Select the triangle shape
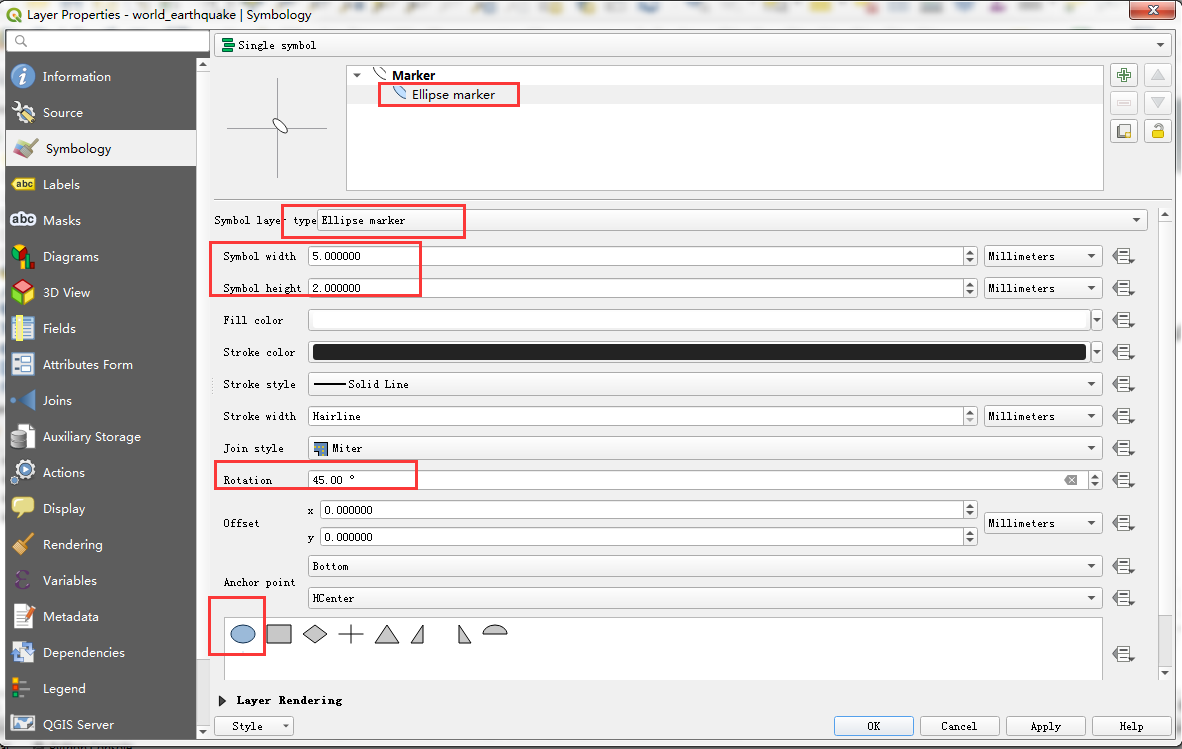 tap(387, 634)
